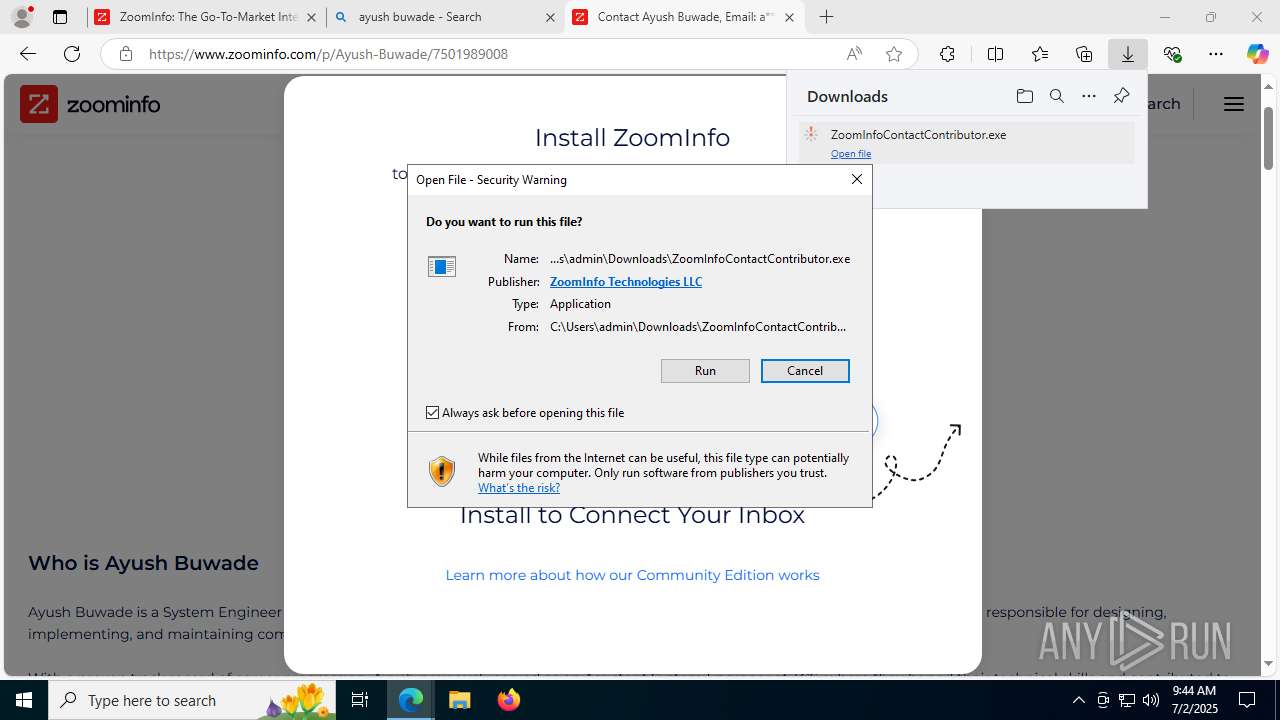The image size is (1280, 720).
Task: Pin the Downloads panel
Action: coord(1121,96)
